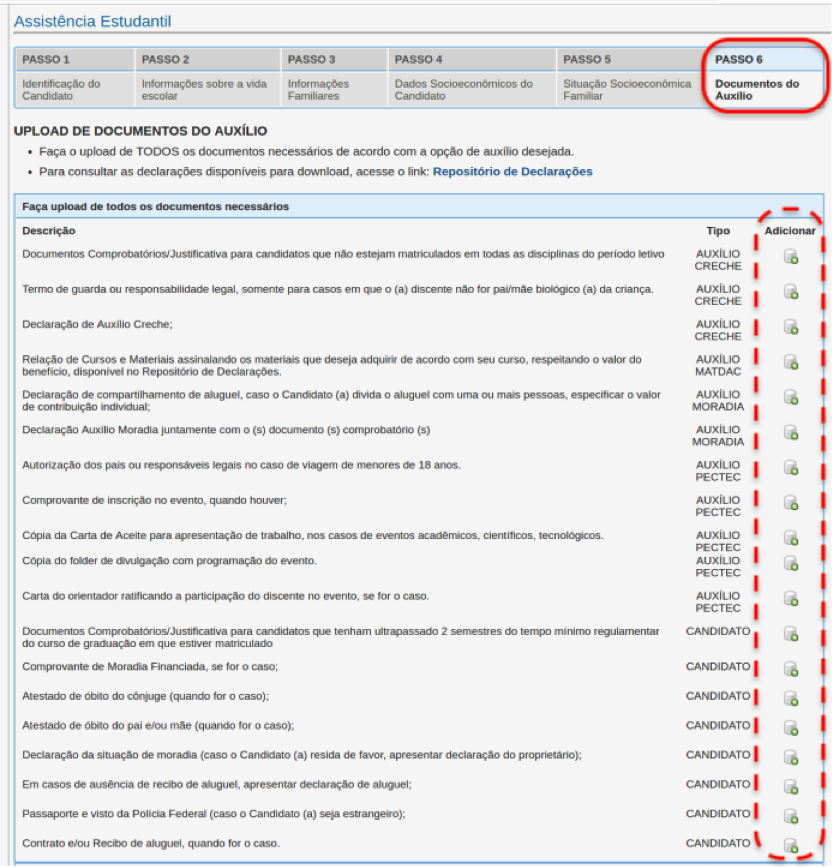Viewport: 832px width, 867px height.
Task: Upload Comprovante de Moradia Financiada
Action: [x=791, y=670]
